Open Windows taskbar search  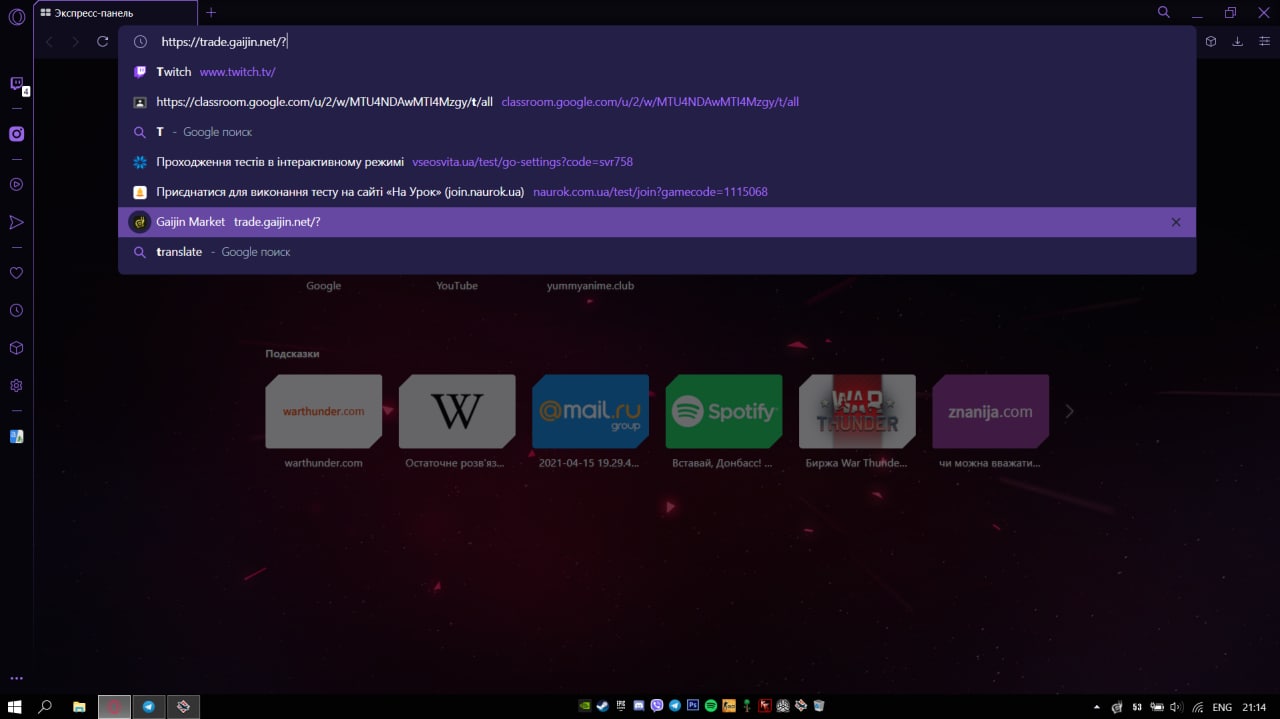[45, 706]
